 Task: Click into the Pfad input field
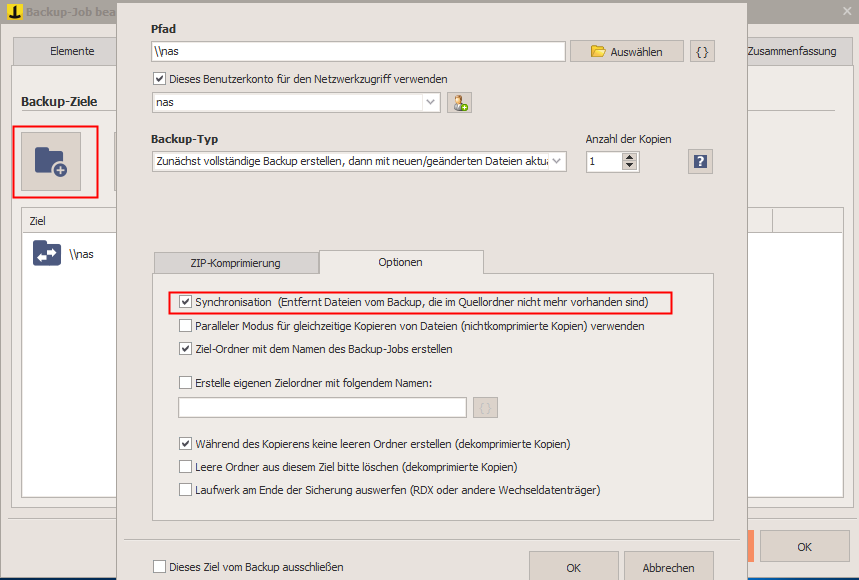(358, 51)
